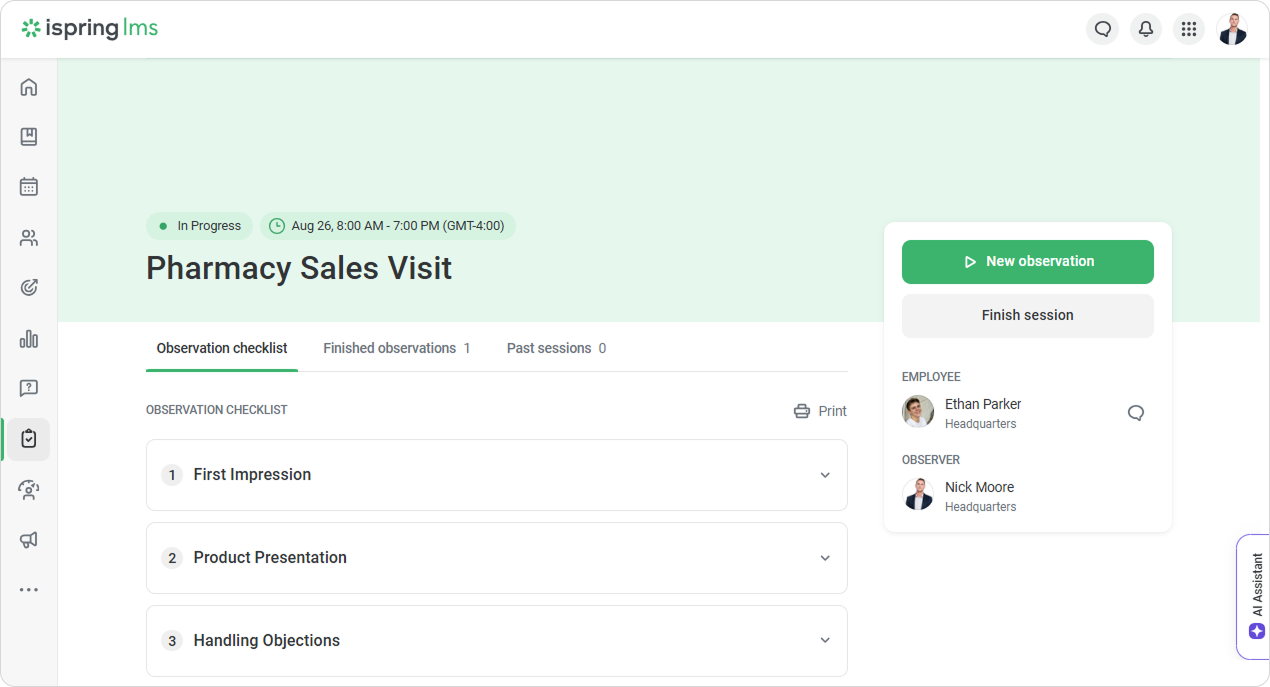
Task: Start a New observation
Action: point(1028,262)
